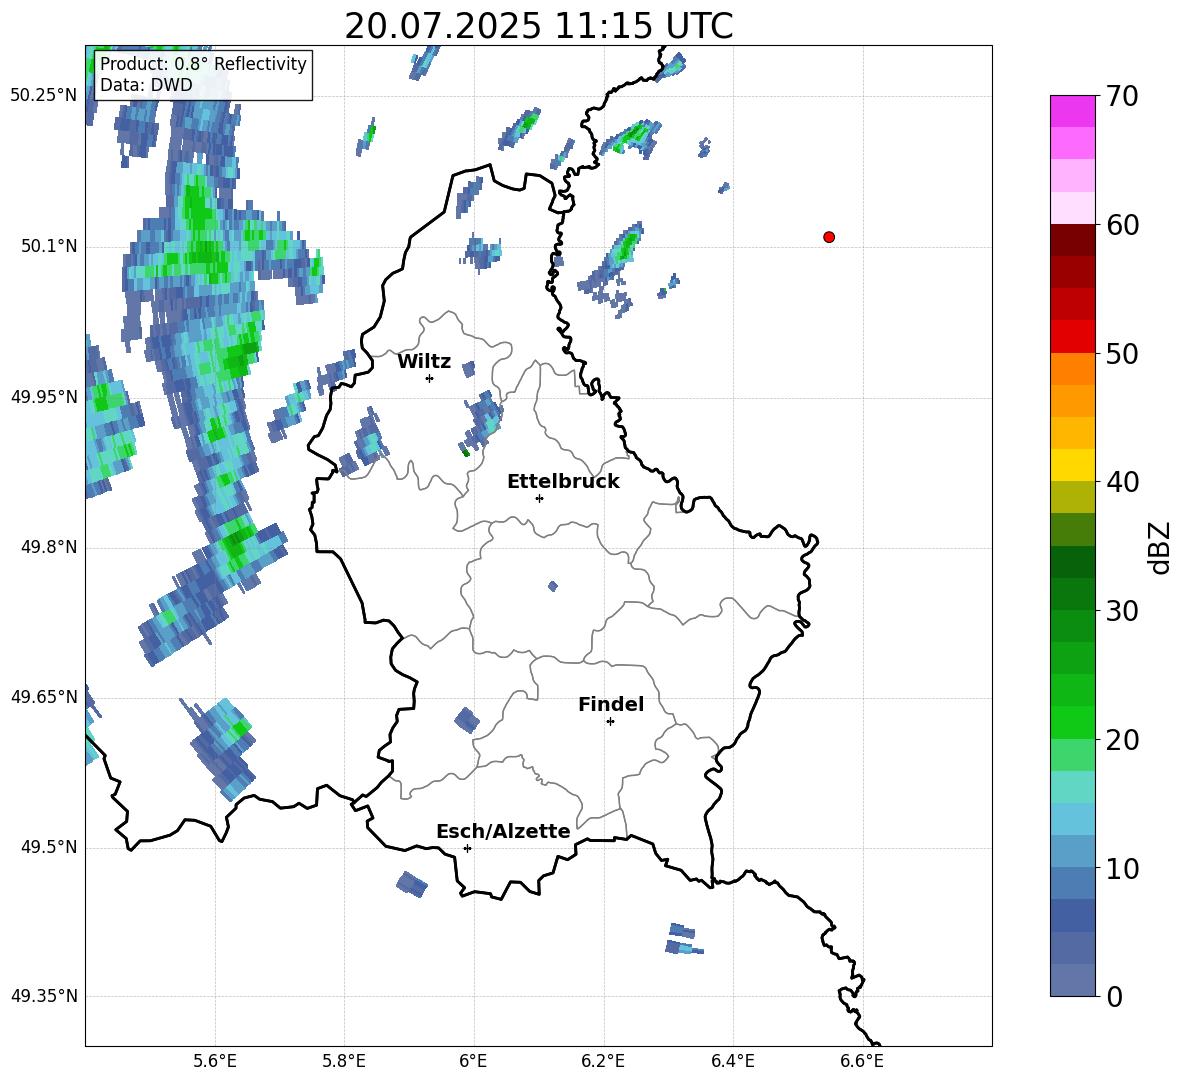Click the 'Product: 0.8° Reflectivity' legend line
Viewport: 1184px width, 1081px height.
tap(203, 63)
